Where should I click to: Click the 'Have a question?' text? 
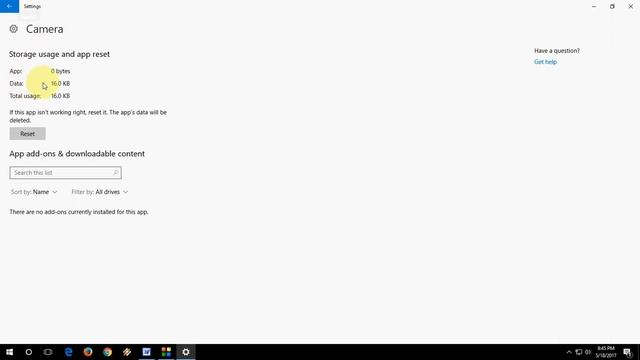(x=557, y=51)
